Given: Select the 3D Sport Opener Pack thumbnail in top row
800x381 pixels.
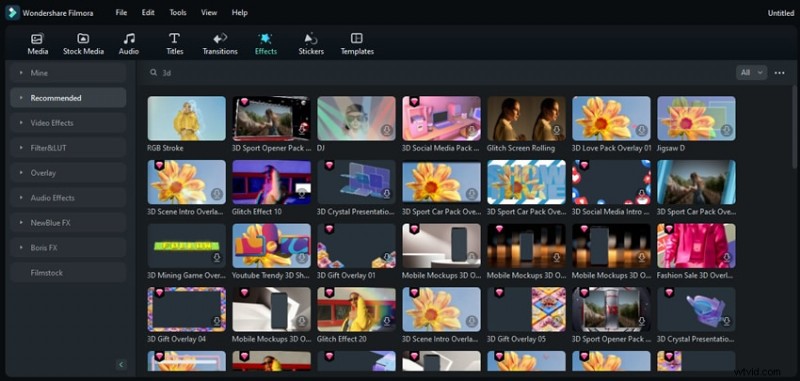Looking at the screenshot, I should [x=271, y=118].
